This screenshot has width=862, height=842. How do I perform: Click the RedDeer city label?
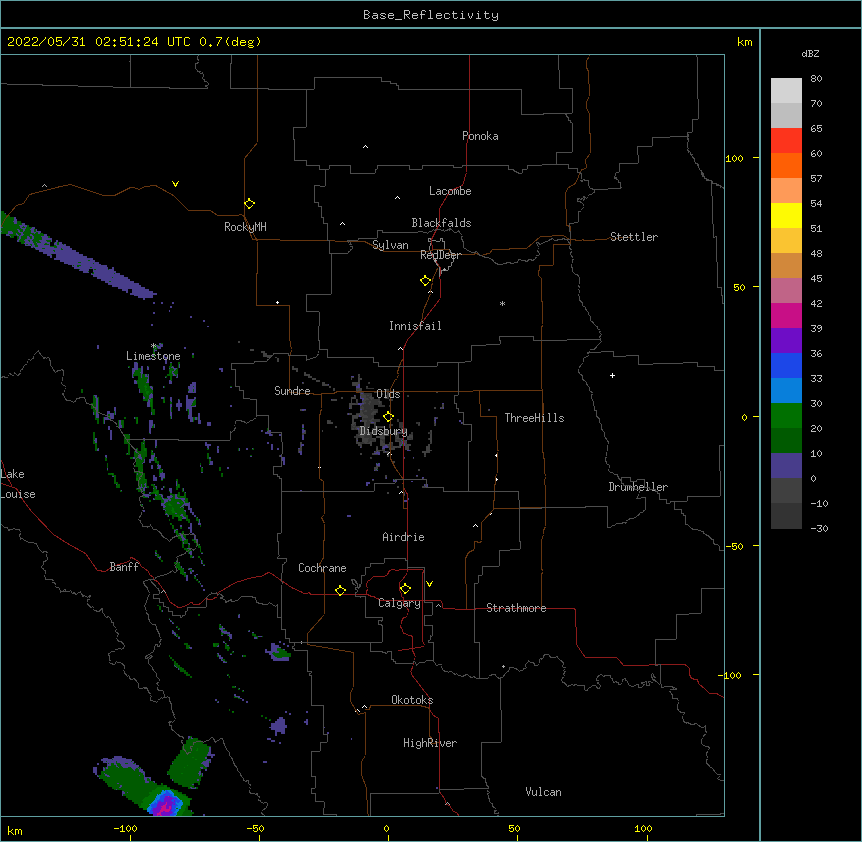pyautogui.click(x=440, y=255)
